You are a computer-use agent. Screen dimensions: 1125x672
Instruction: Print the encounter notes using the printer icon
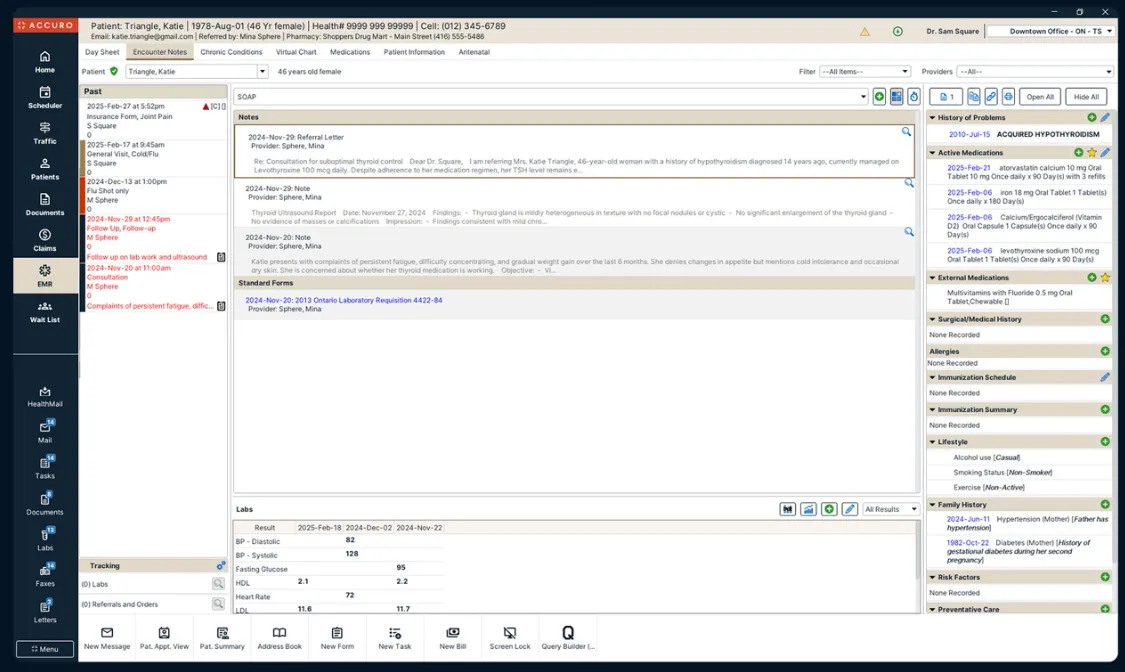(1007, 95)
